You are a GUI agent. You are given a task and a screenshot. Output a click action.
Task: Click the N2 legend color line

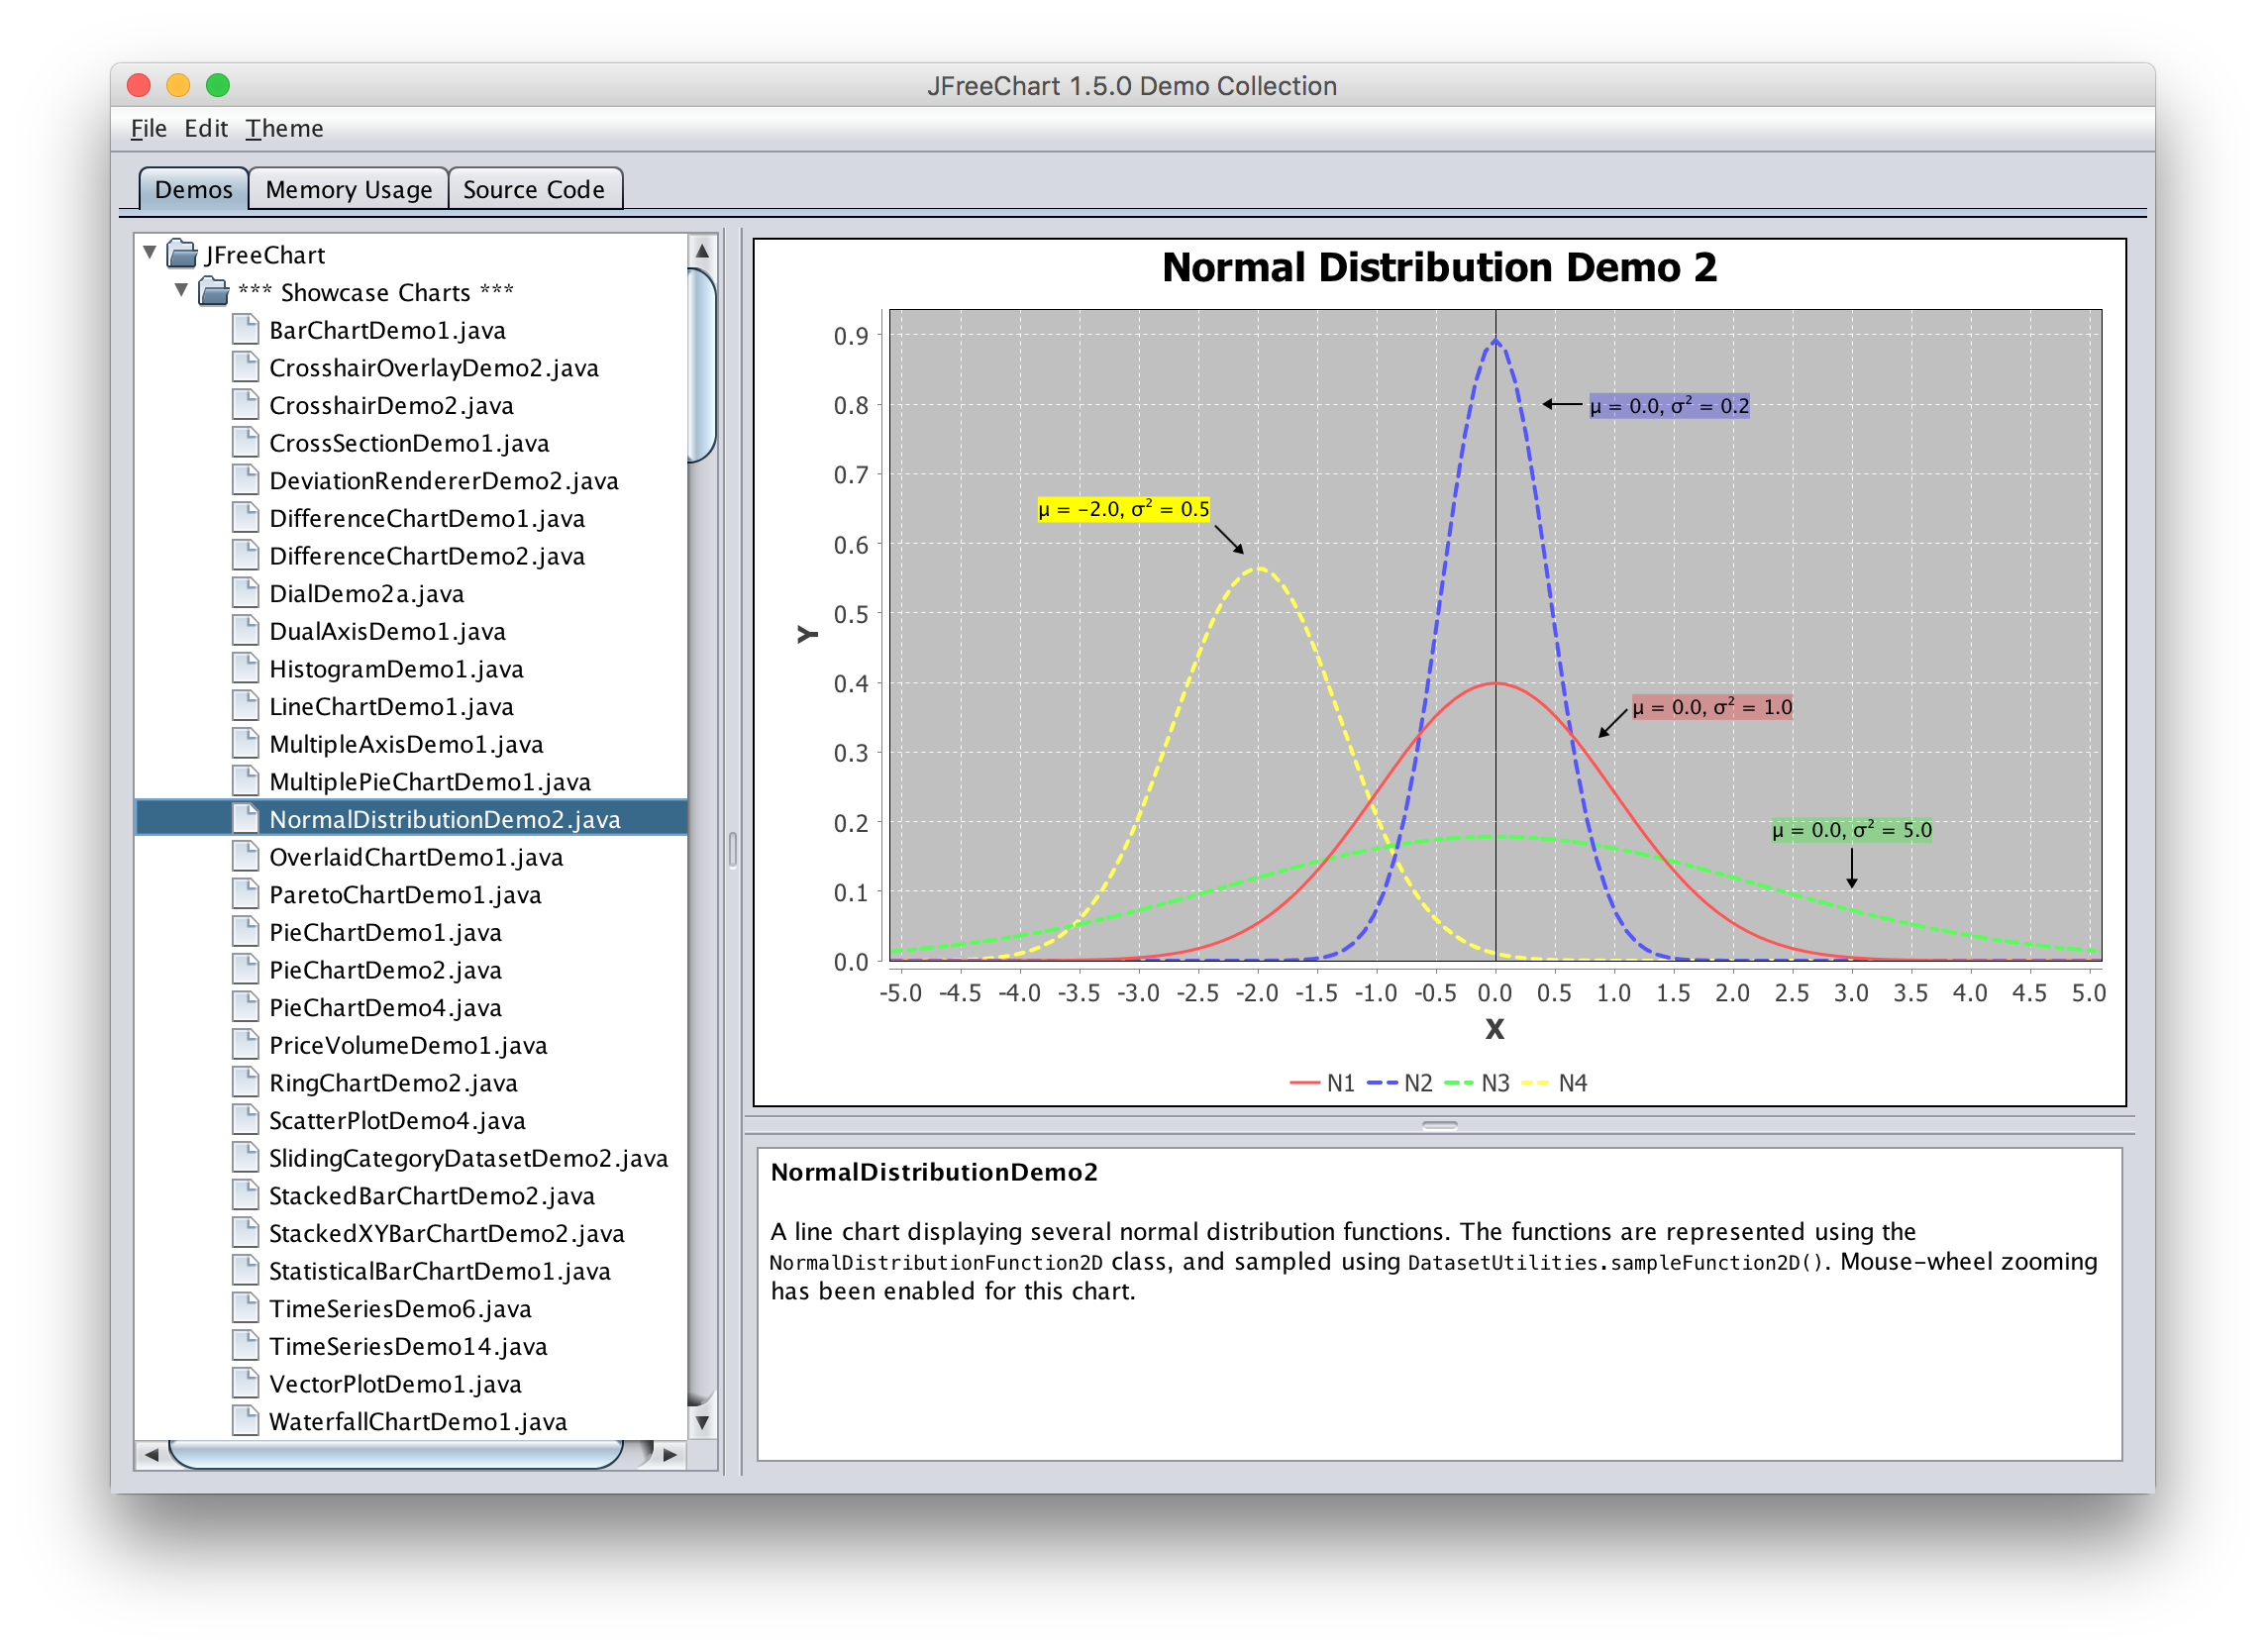(x=1381, y=1083)
